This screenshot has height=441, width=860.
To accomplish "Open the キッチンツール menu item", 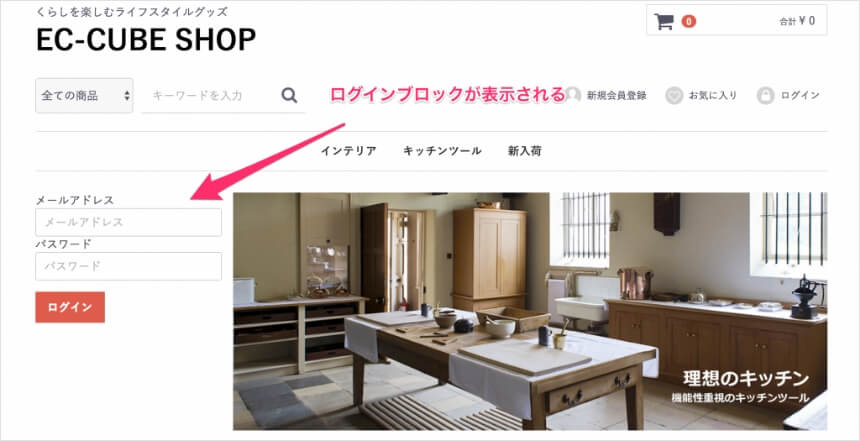I will pyautogui.click(x=442, y=151).
